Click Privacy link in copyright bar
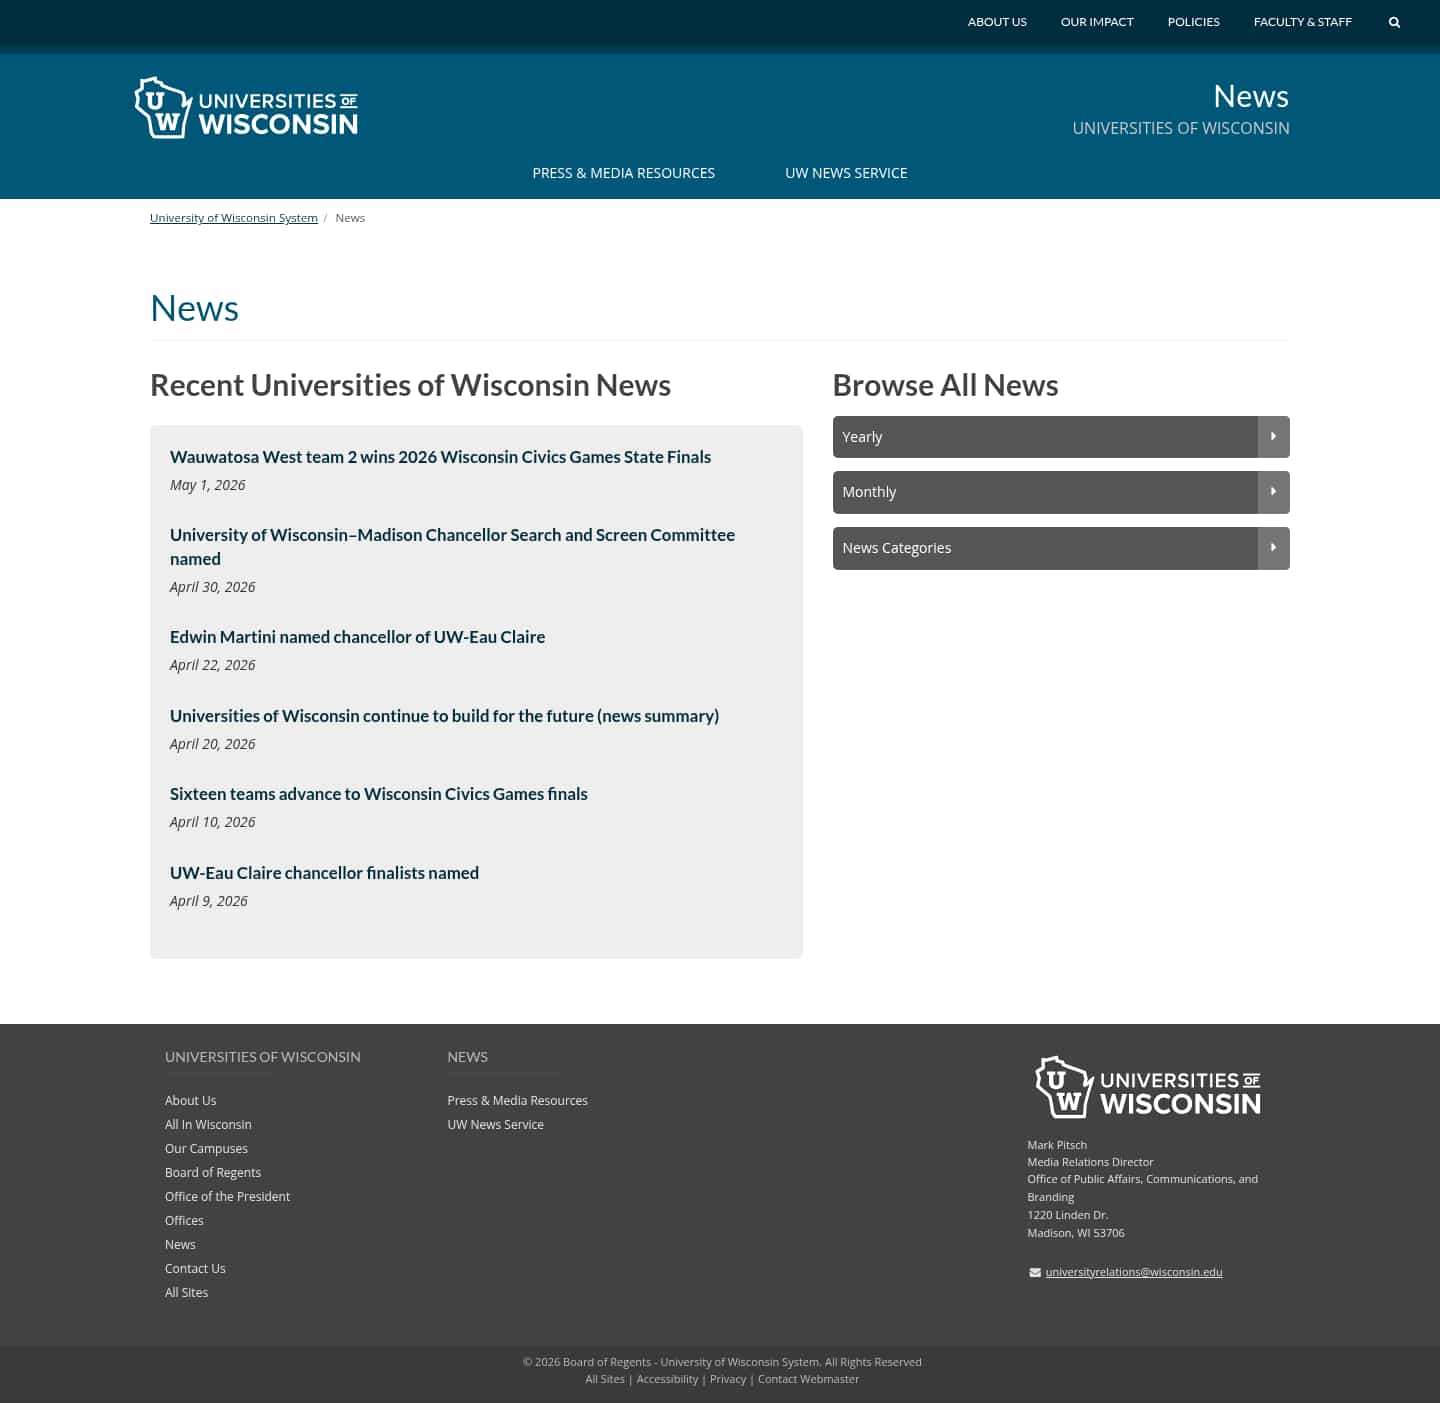1440x1403 pixels. tap(728, 1379)
